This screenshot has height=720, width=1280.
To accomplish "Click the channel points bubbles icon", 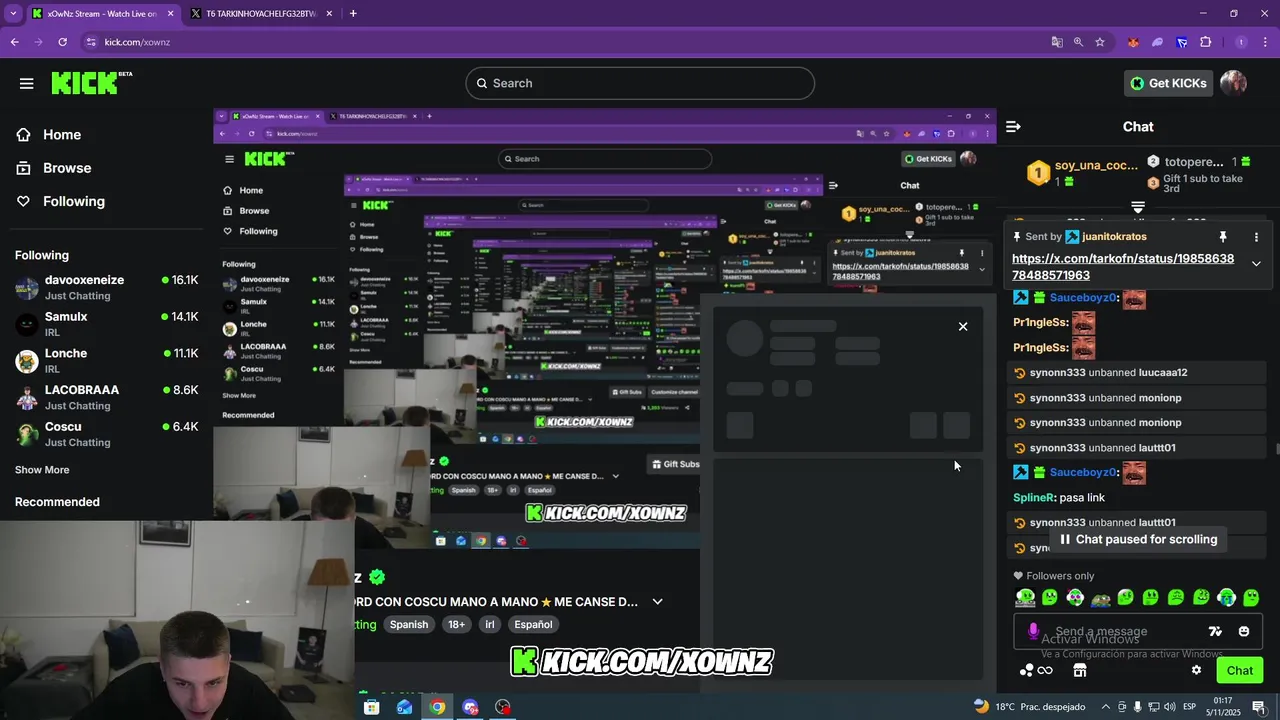I will click(x=1026, y=670).
